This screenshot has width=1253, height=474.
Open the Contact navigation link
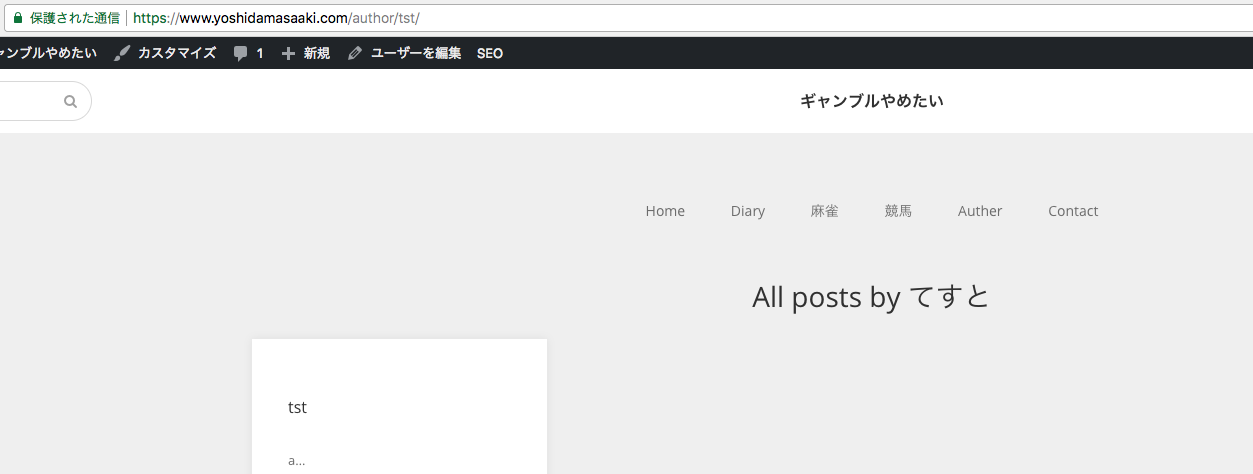[1073, 211]
